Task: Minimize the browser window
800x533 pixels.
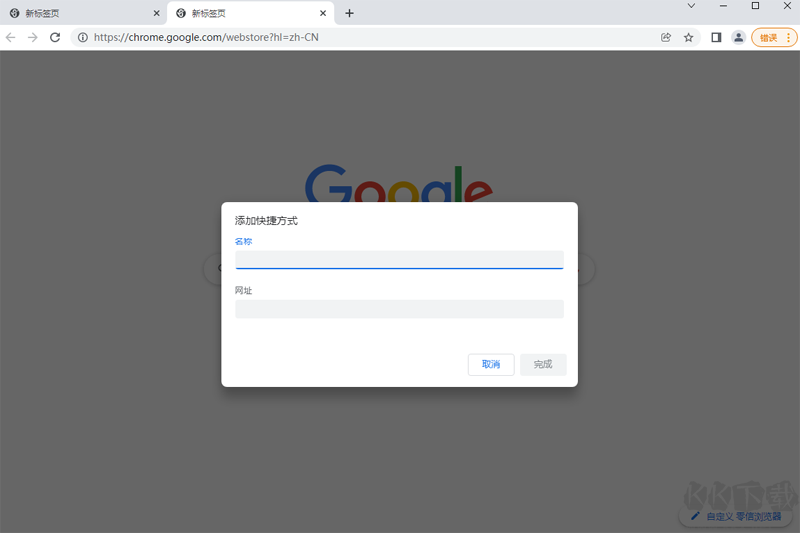Action: tap(723, 6)
